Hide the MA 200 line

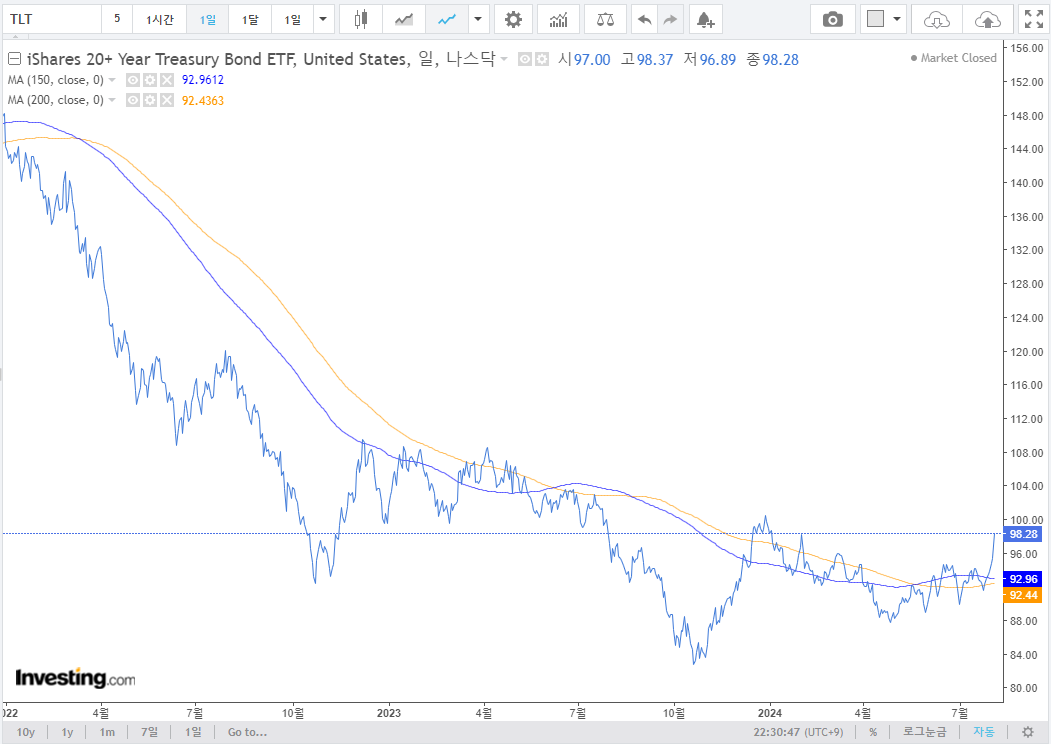pyautogui.click(x=133, y=101)
